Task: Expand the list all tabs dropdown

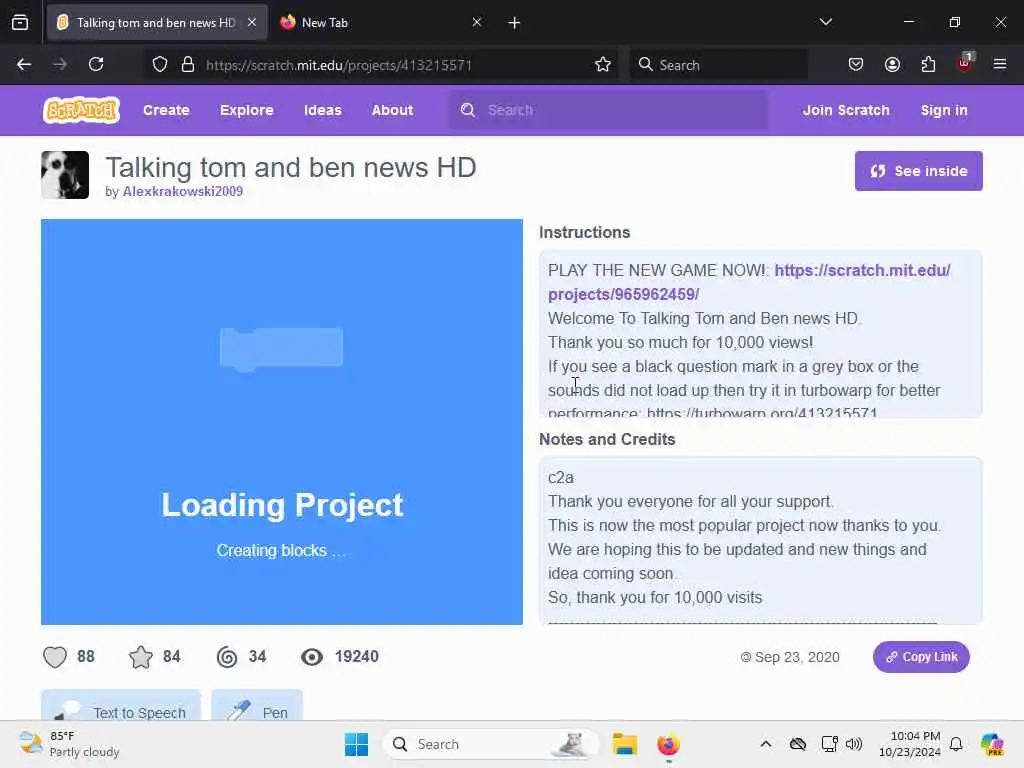Action: [825, 22]
